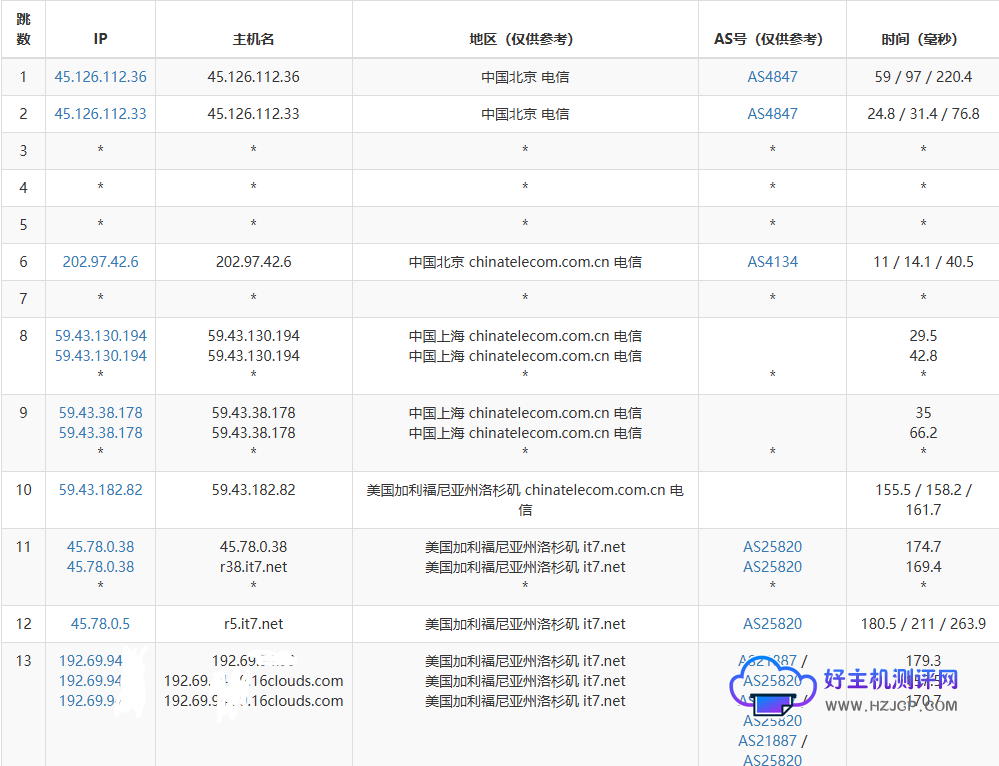Open IP link 45.126.112.36 in hop 1
The image size is (999, 766).
point(100,77)
